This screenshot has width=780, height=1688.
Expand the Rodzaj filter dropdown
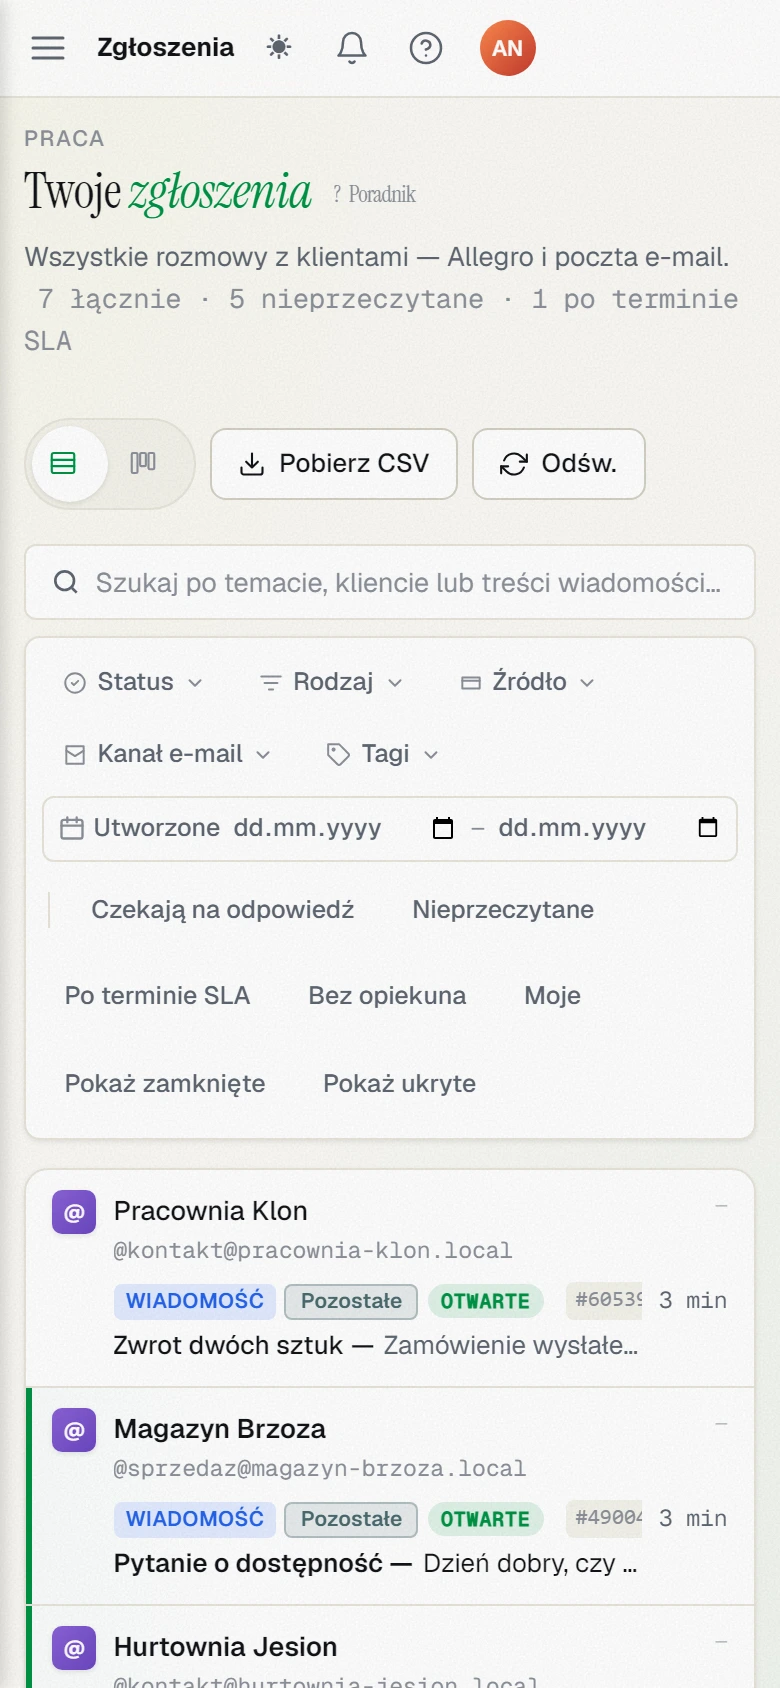(x=332, y=682)
